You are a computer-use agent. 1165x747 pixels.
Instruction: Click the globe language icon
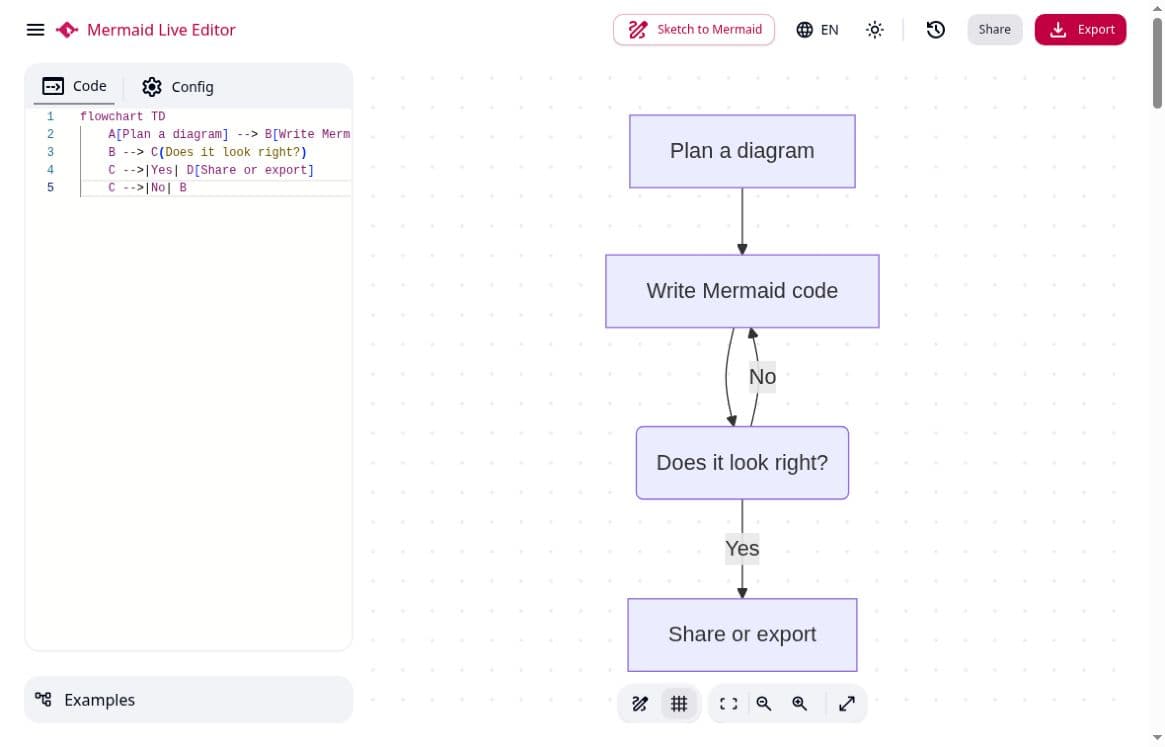pyautogui.click(x=804, y=30)
